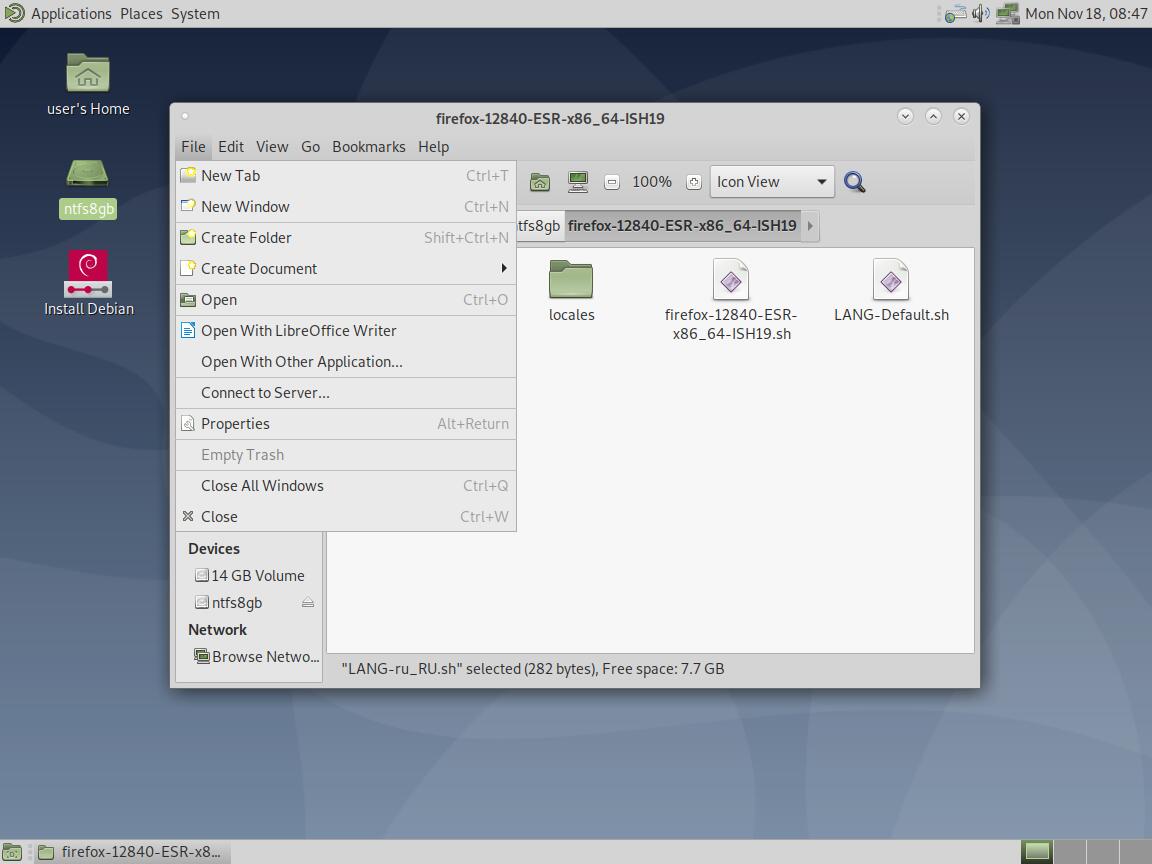Click Close entry in File menu

tap(346, 516)
